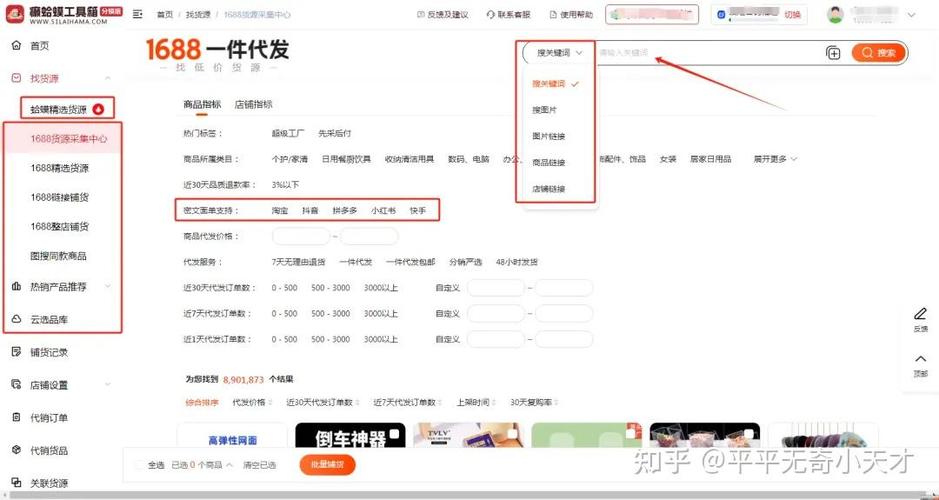
Task: Select 7天无理由退货 service filter
Action: point(298,262)
